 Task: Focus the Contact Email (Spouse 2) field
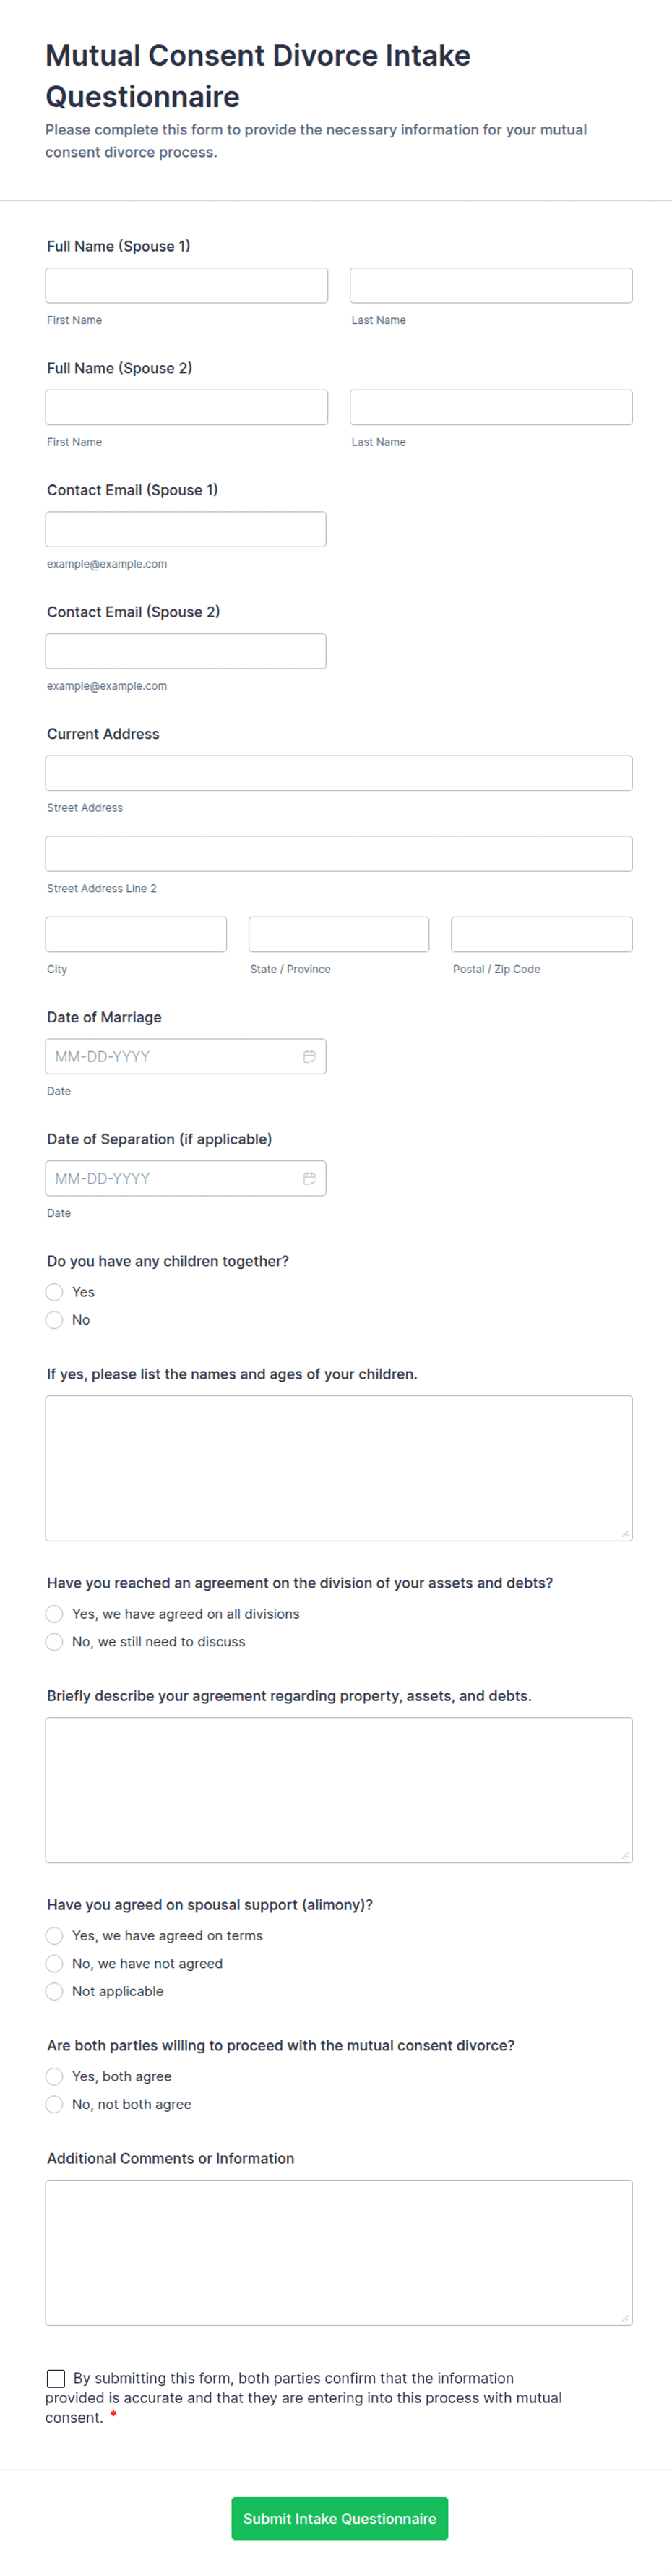[x=186, y=651]
